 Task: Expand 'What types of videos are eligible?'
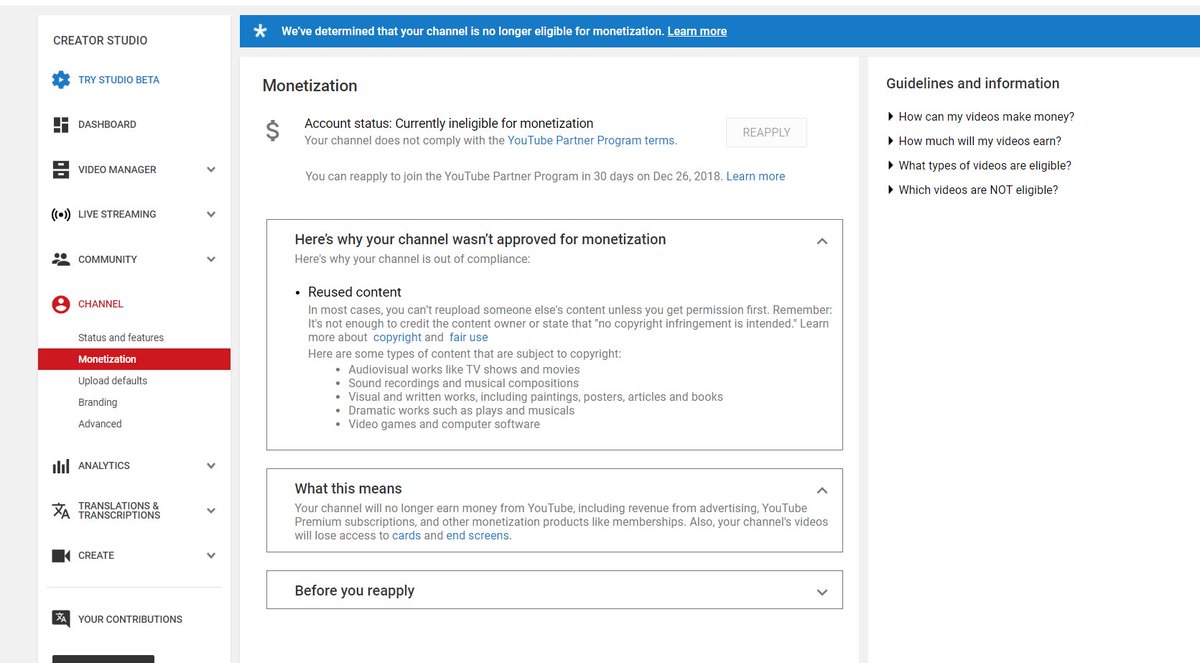[979, 165]
